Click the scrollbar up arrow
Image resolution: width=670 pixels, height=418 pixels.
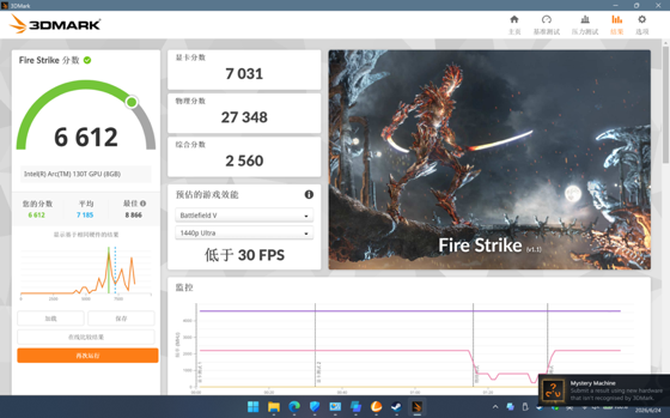pyautogui.click(x=666, y=43)
